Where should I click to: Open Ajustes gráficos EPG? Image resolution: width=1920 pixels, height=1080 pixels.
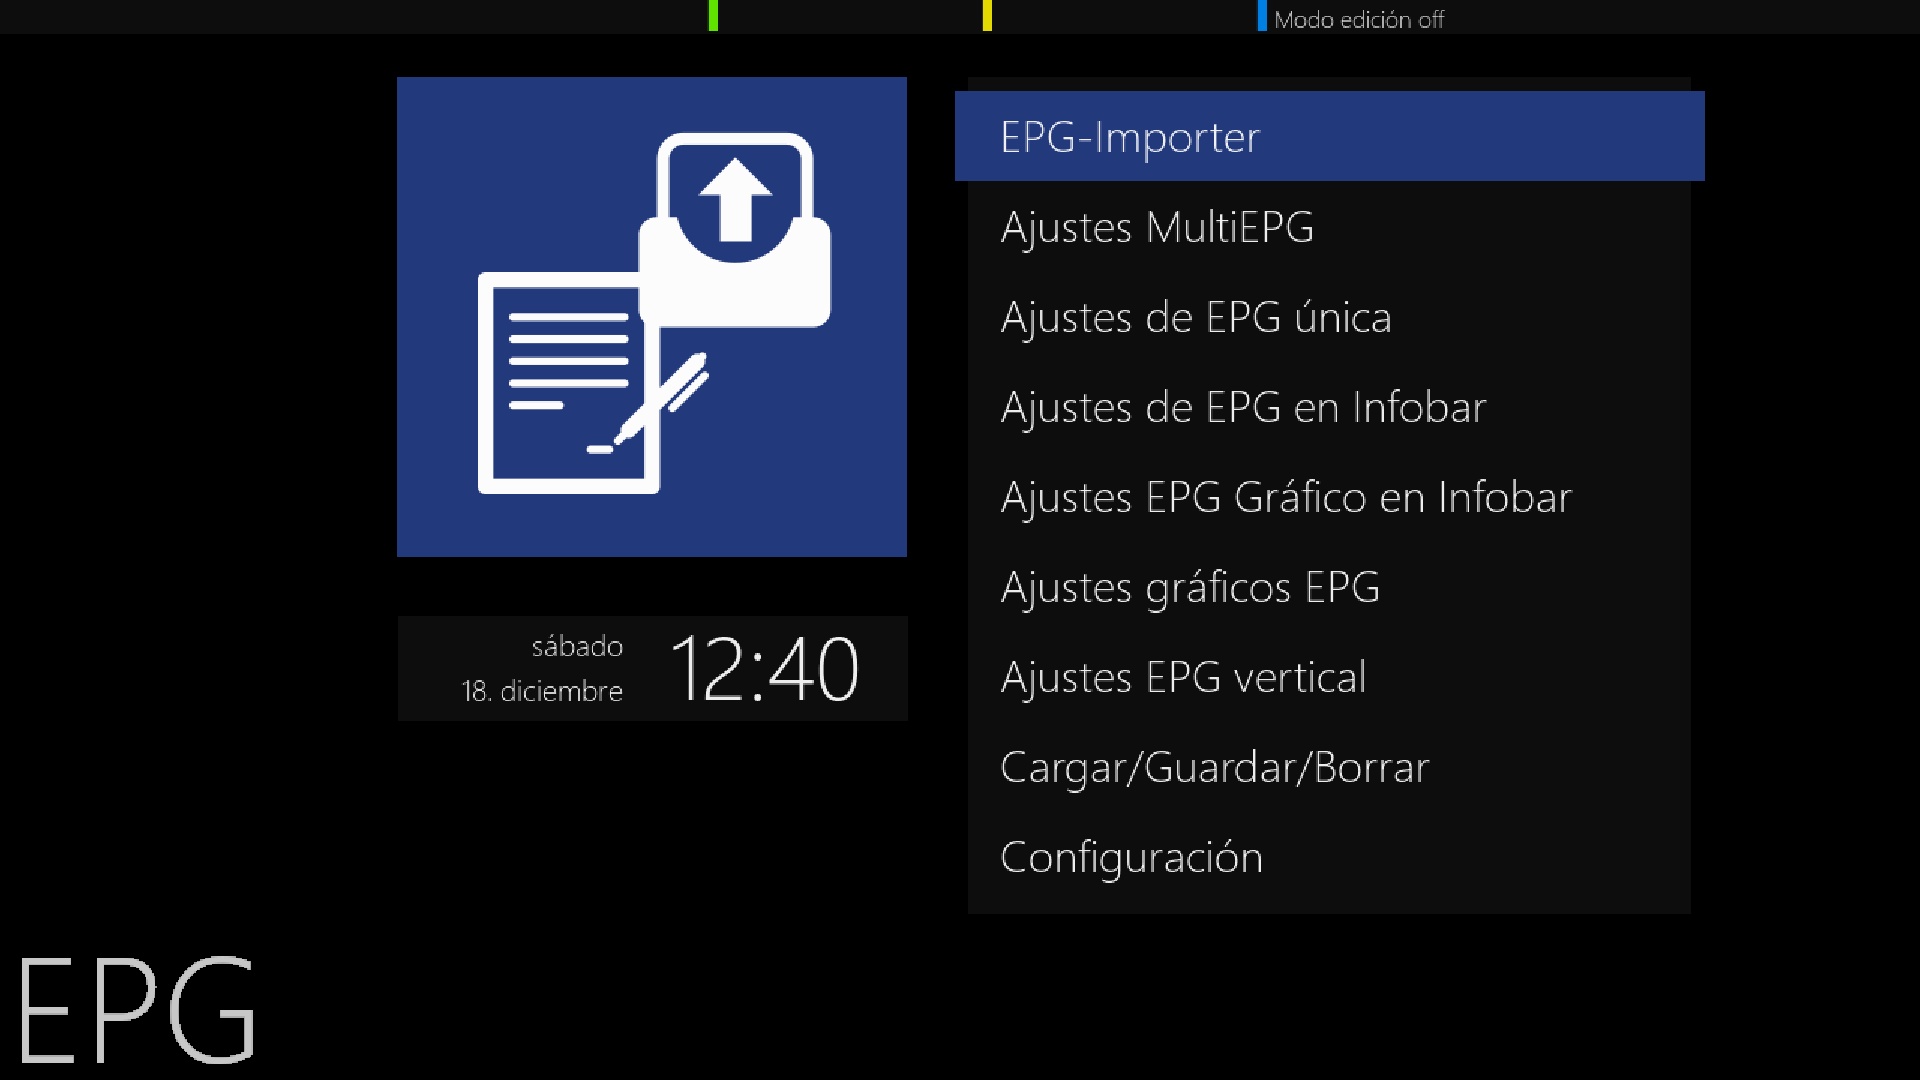pos(1329,587)
